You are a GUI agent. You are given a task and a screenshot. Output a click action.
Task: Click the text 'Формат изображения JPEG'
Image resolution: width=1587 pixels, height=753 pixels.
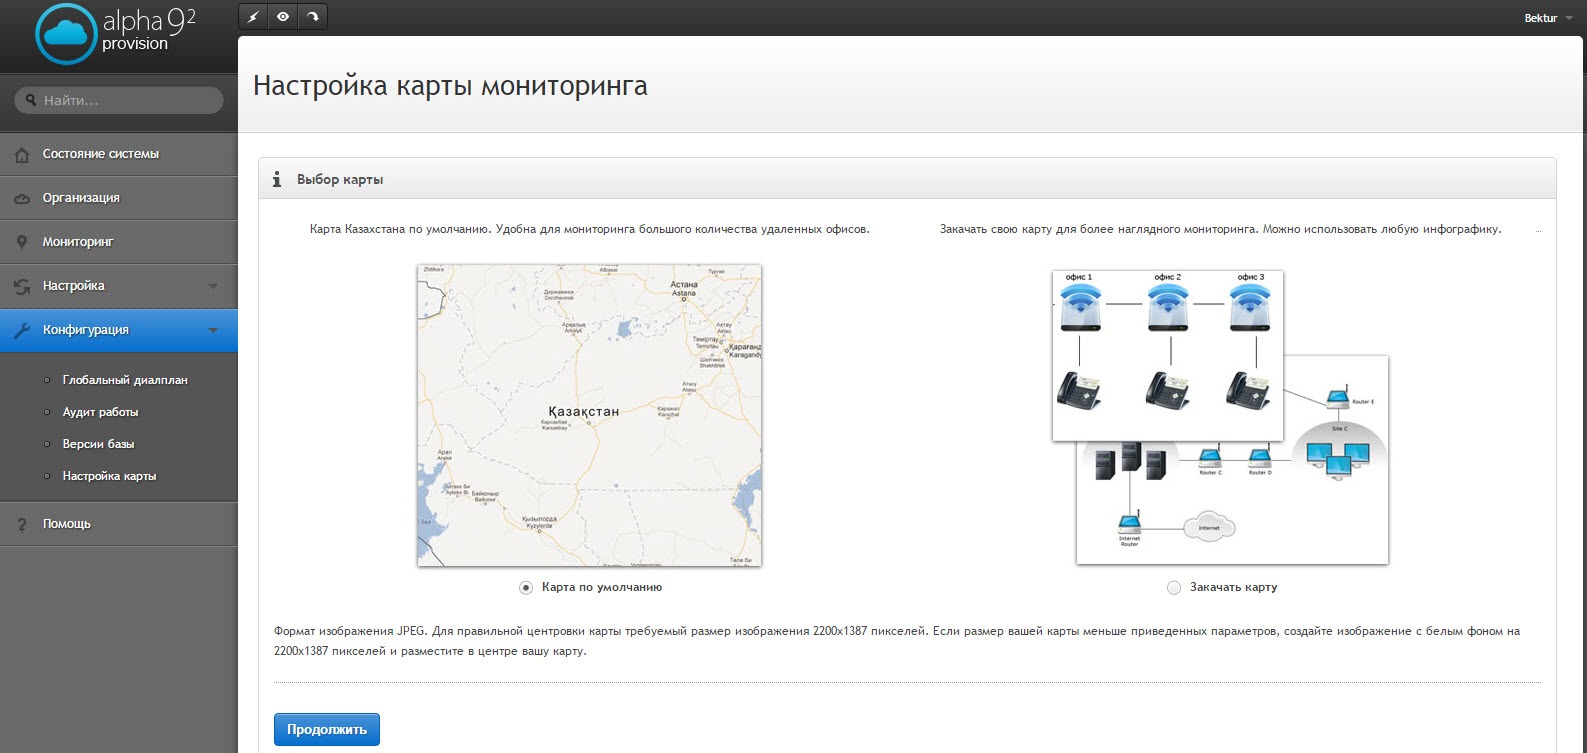[x=350, y=631]
